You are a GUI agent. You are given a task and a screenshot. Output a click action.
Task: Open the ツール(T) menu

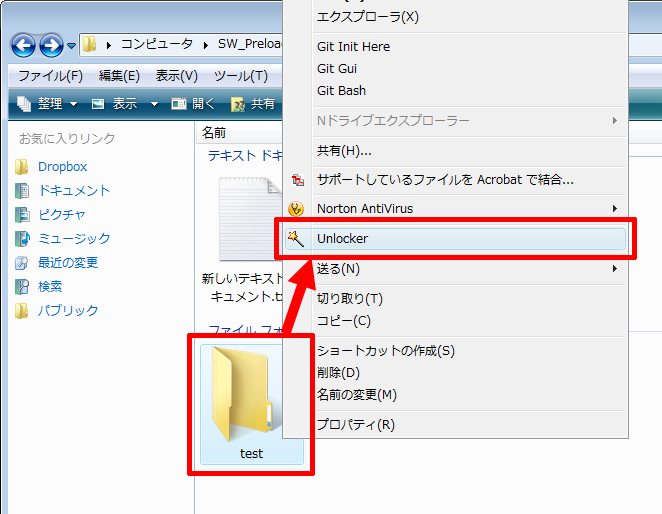[x=241, y=76]
